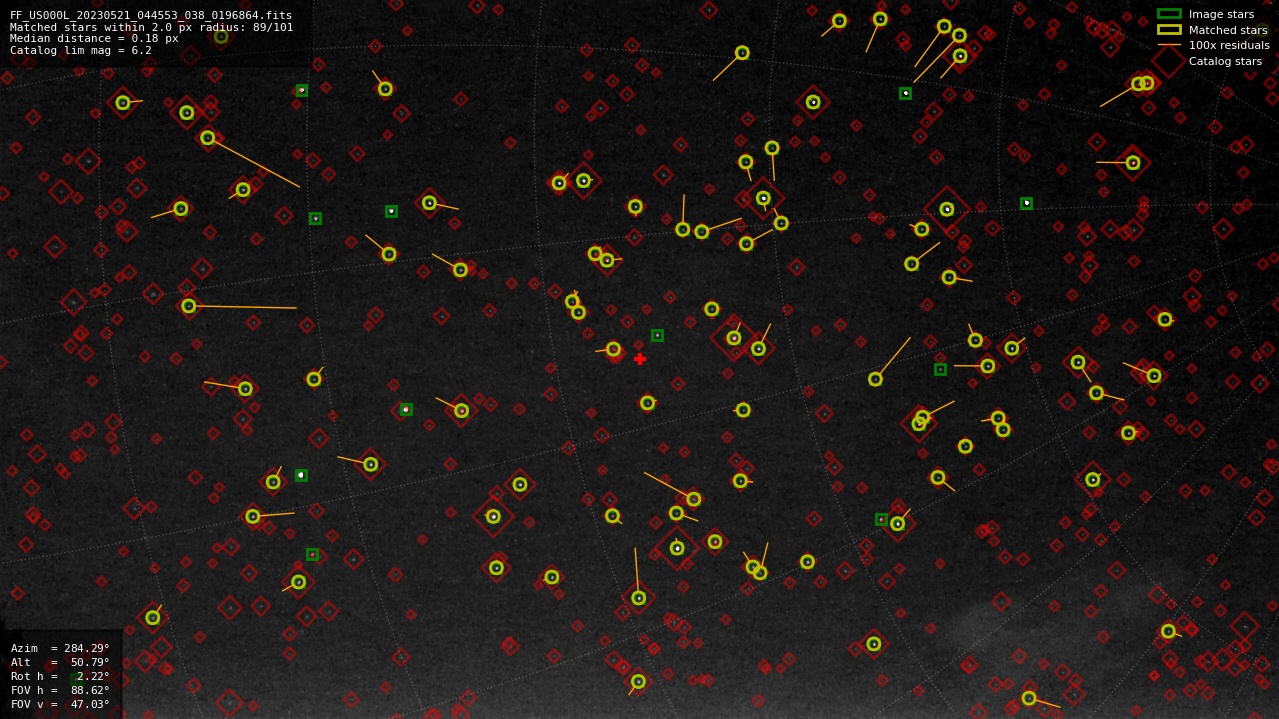Click the 'Alt = 50.79°' value
Image resolution: width=1279 pixels, height=719 pixels.
60,662
